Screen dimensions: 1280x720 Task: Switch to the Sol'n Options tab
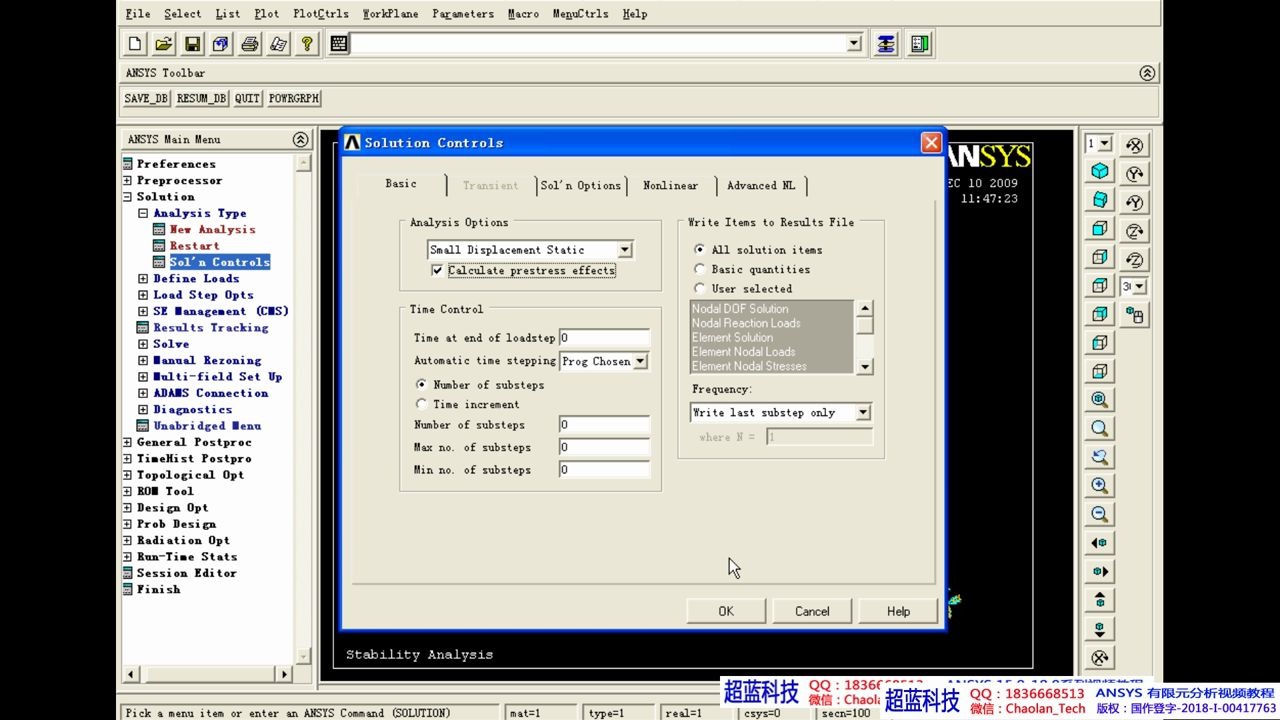pos(581,185)
